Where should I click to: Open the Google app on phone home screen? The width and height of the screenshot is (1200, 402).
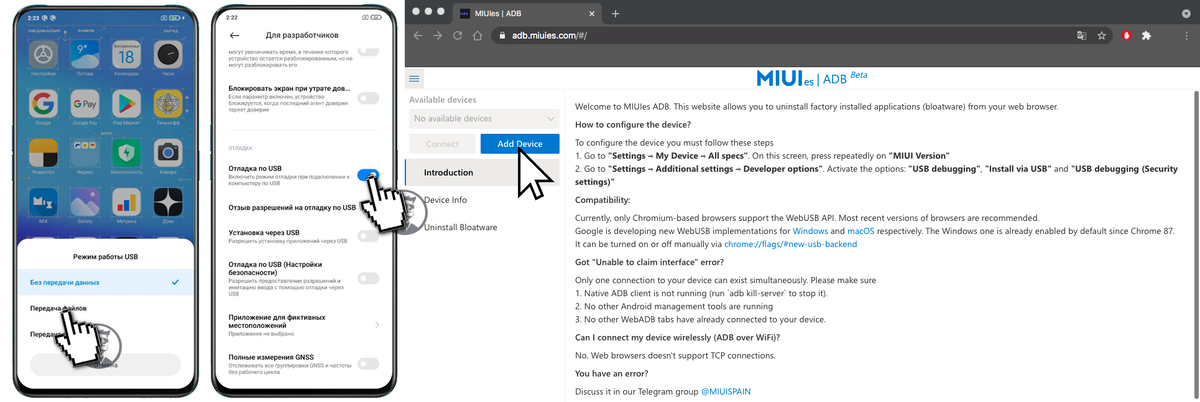(x=43, y=104)
